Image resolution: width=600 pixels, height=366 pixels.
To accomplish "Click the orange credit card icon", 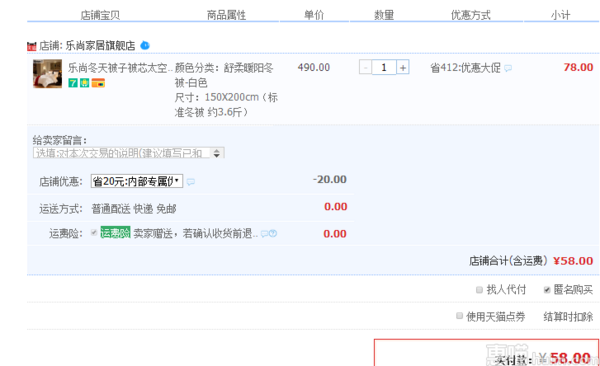I will pos(98,83).
